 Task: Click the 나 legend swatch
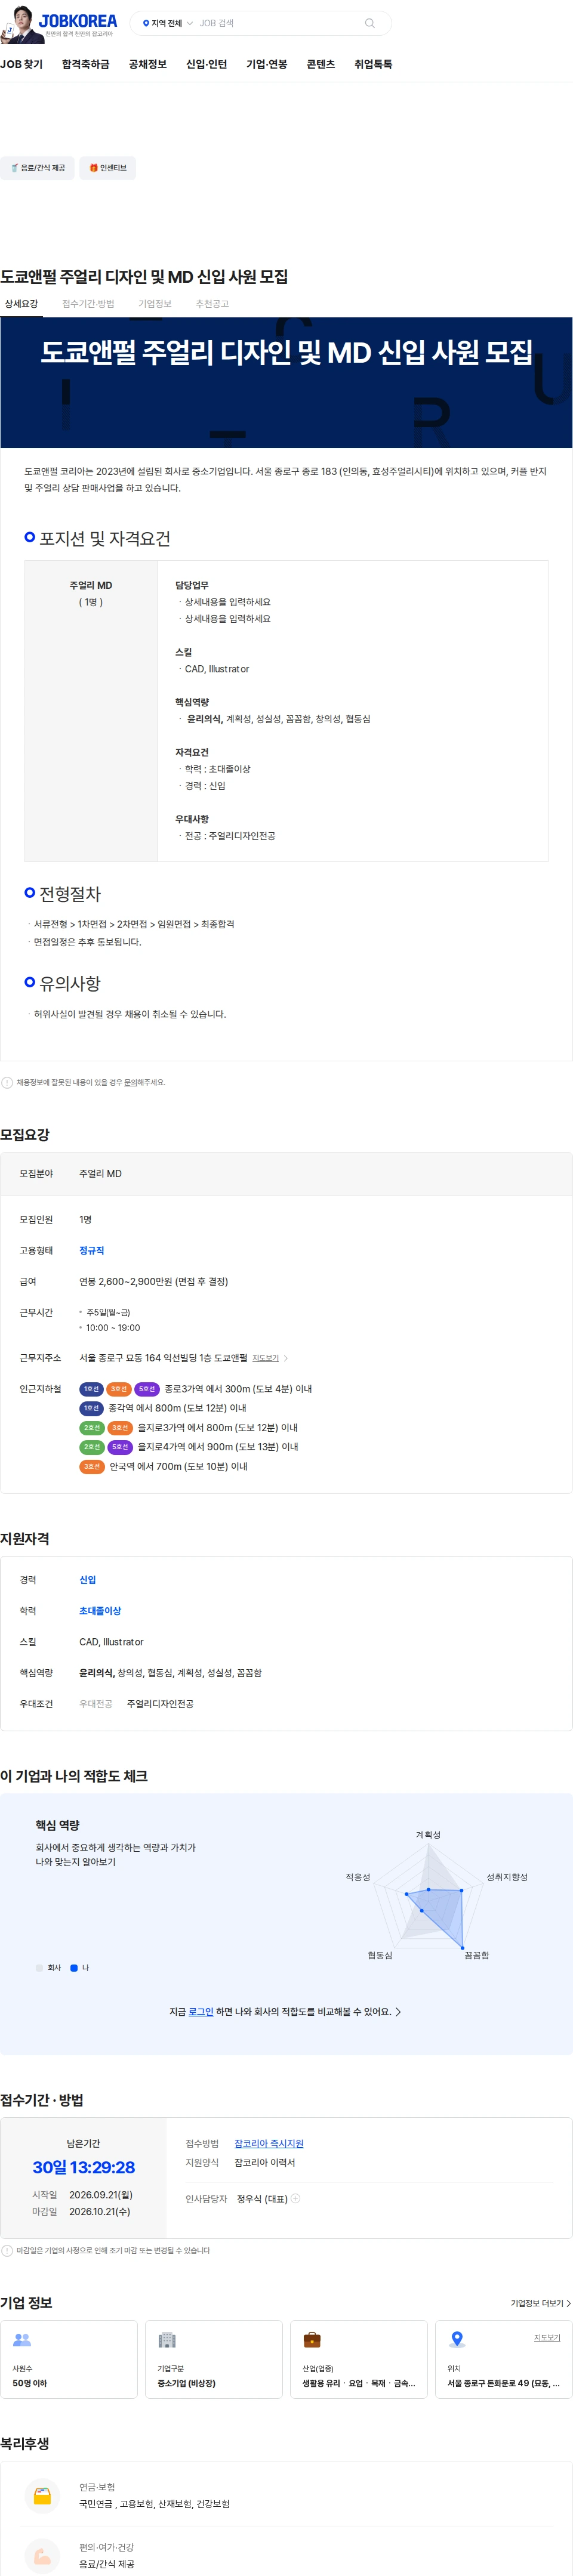click(74, 1968)
